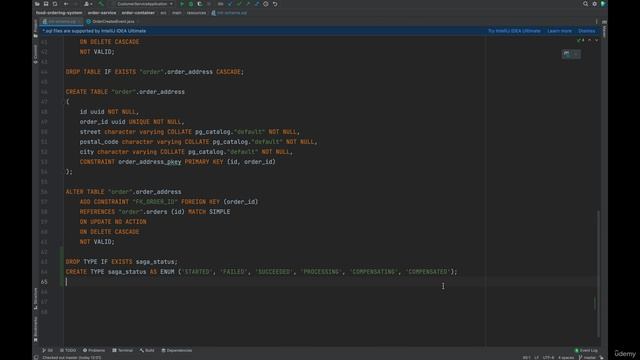Toggle tool window bars icon bottom left
Viewport: 640px width, 360px height.
36,358
